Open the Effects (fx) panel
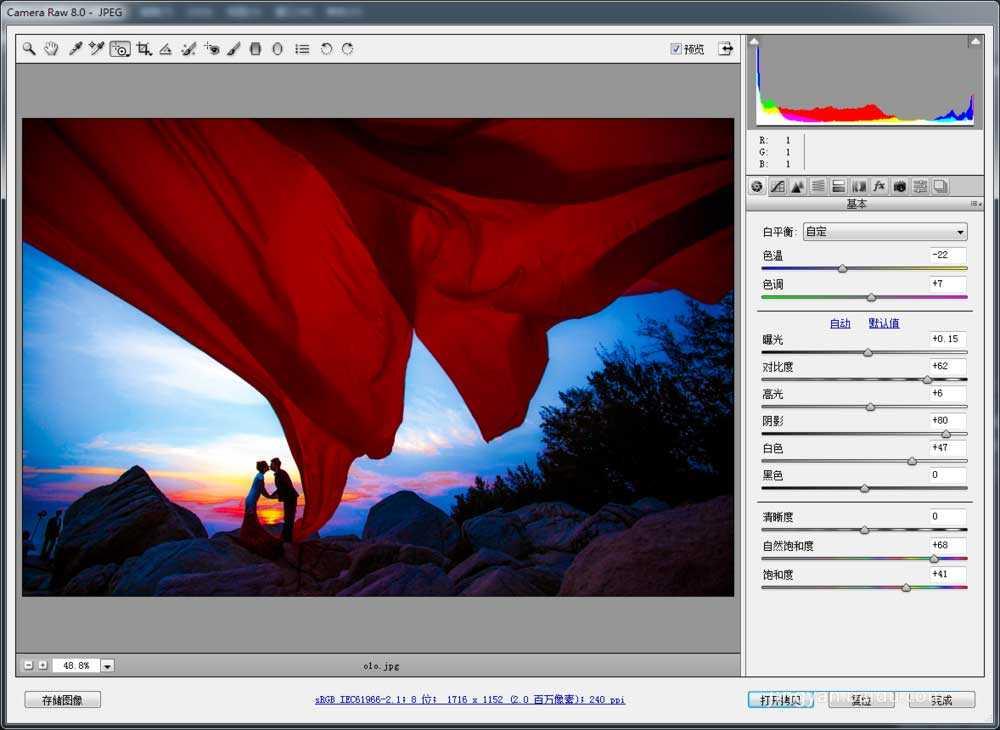The image size is (1000, 730). [x=877, y=185]
